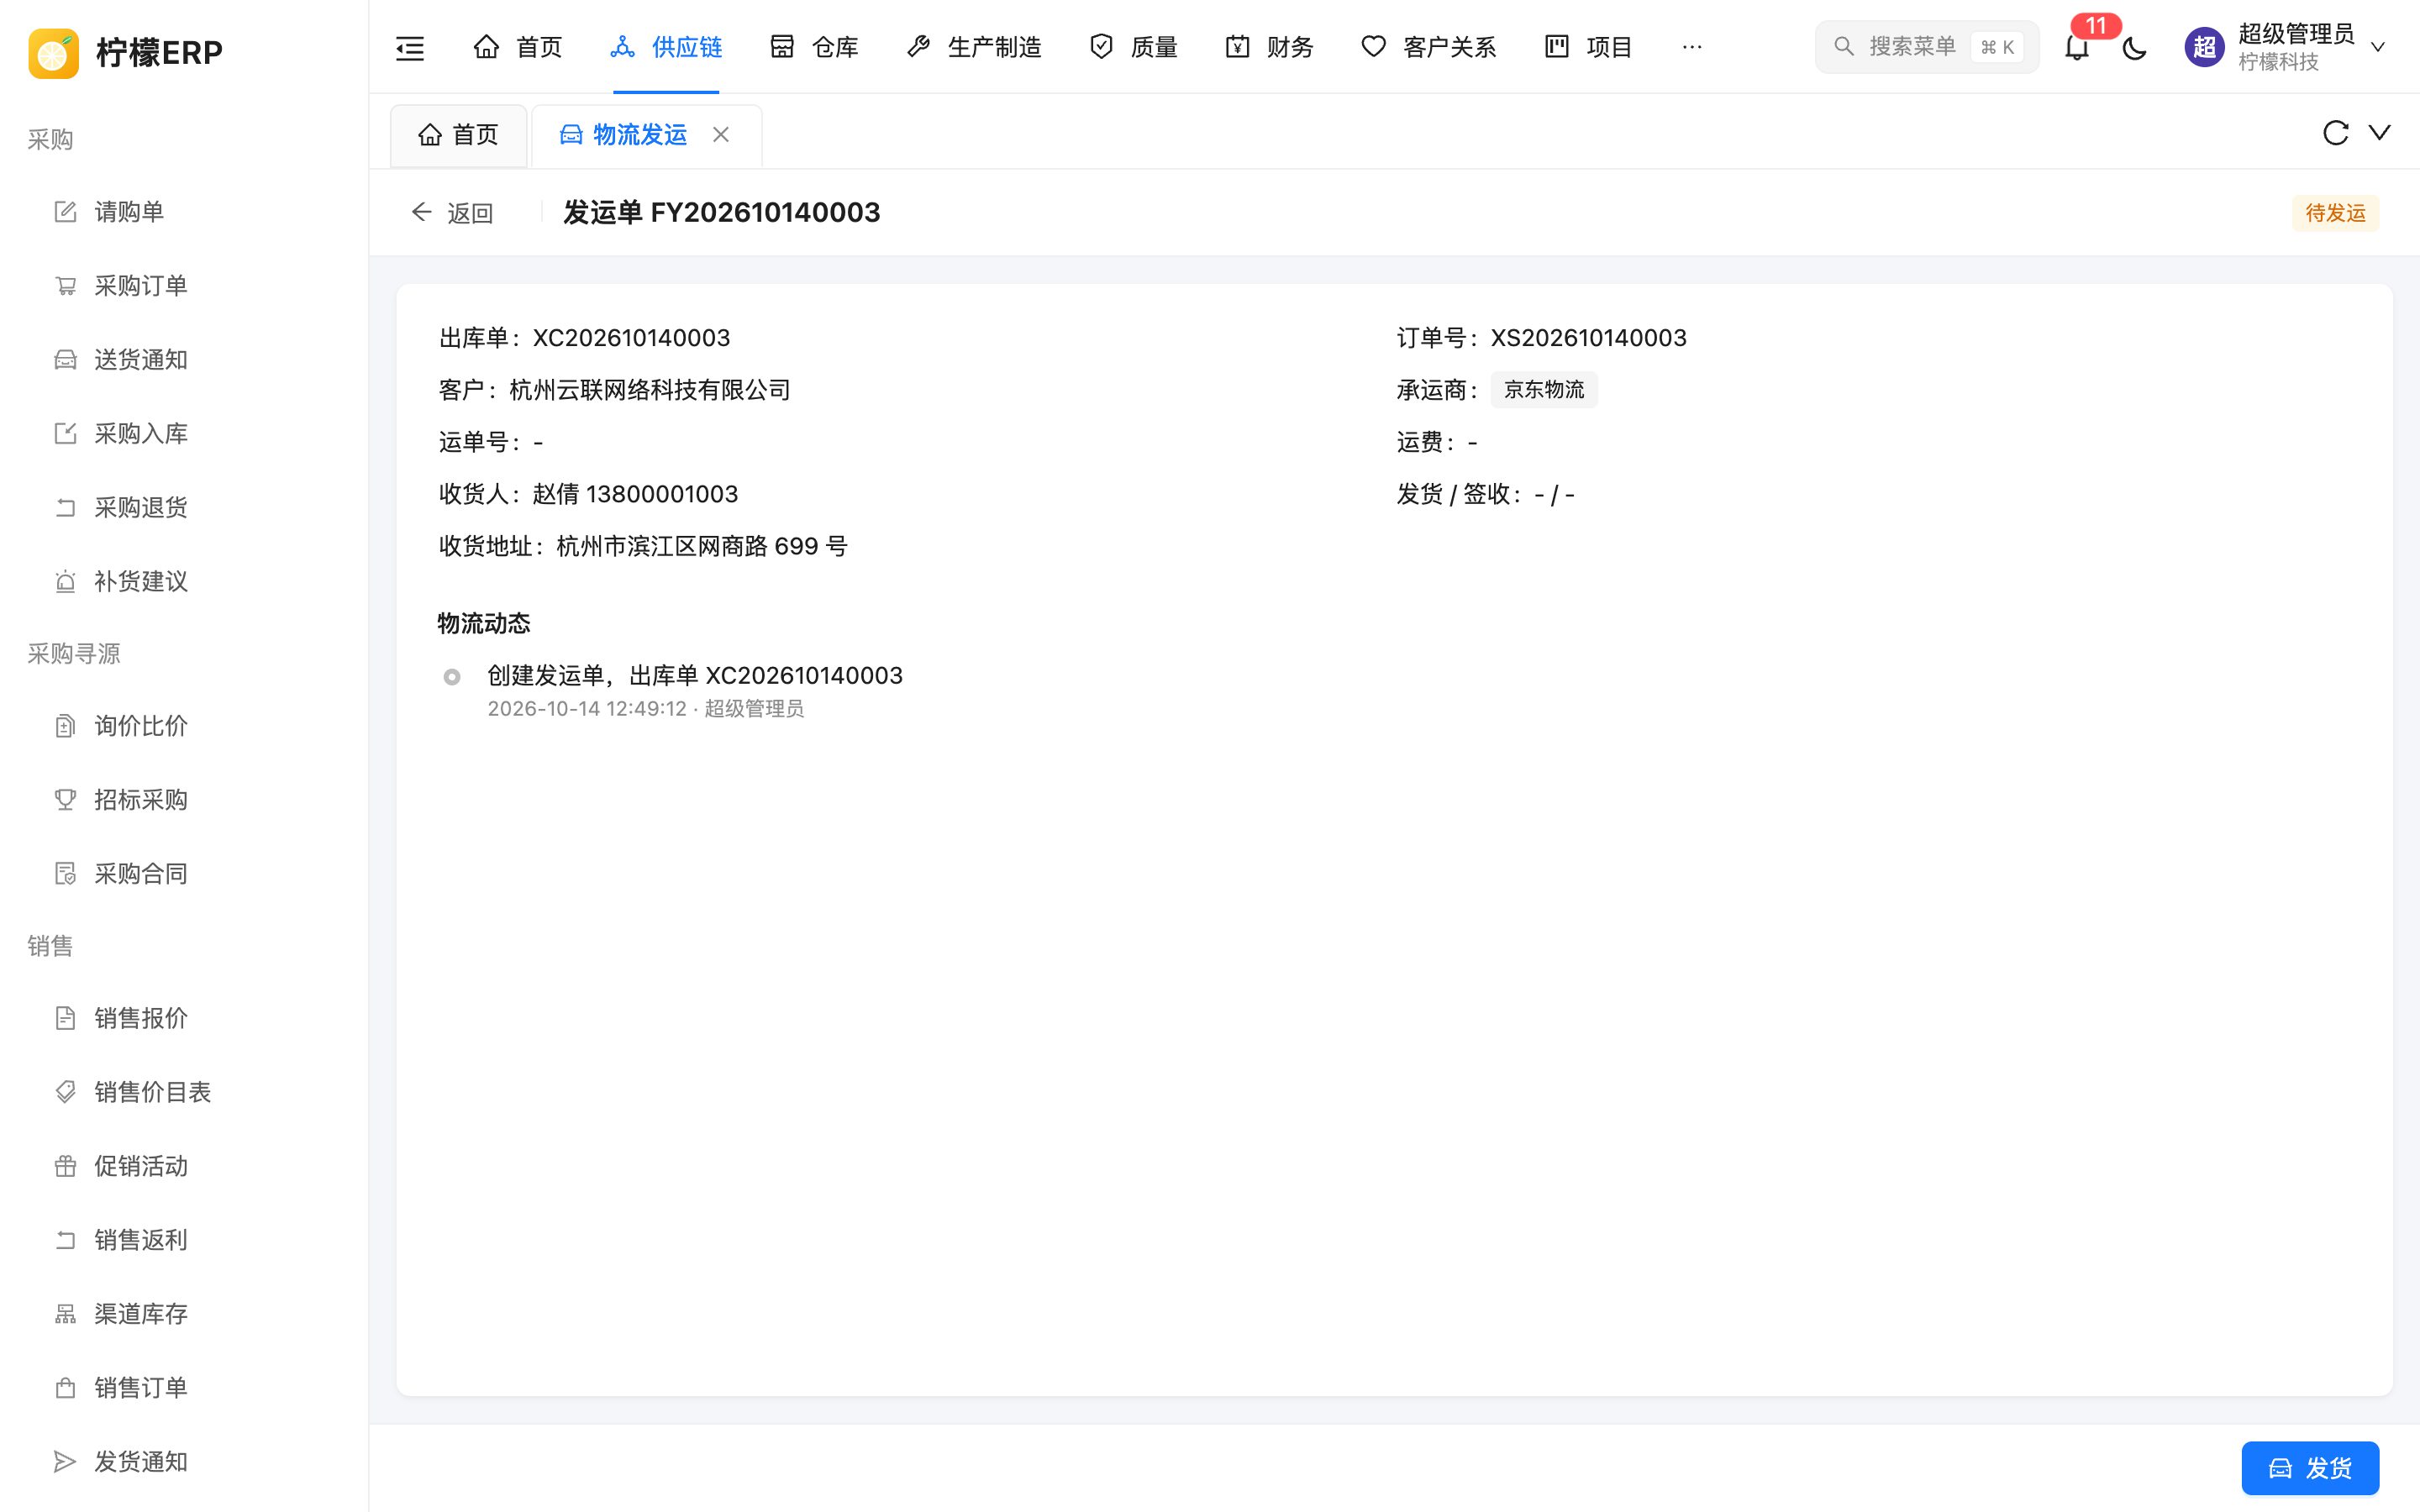The image size is (2420, 1512).
Task: Focus the 搜索菜单 search field
Action: coord(1926,47)
